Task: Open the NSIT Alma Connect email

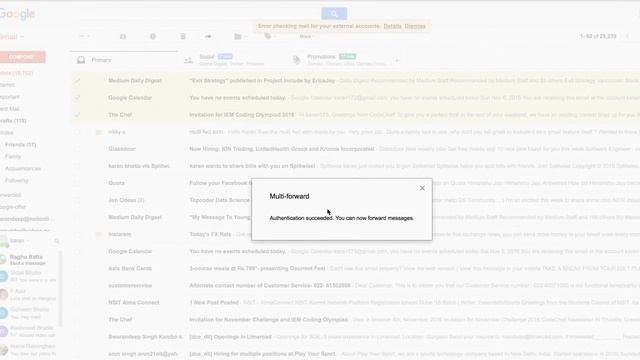Action: point(354,303)
